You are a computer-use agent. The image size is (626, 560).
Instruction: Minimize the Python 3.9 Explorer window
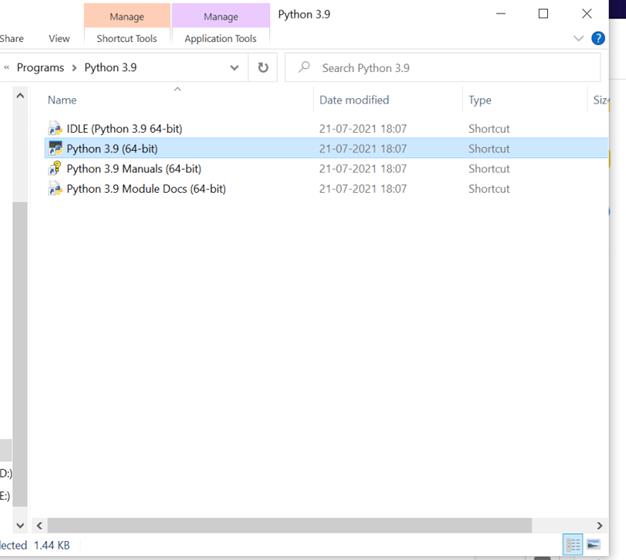(x=501, y=14)
